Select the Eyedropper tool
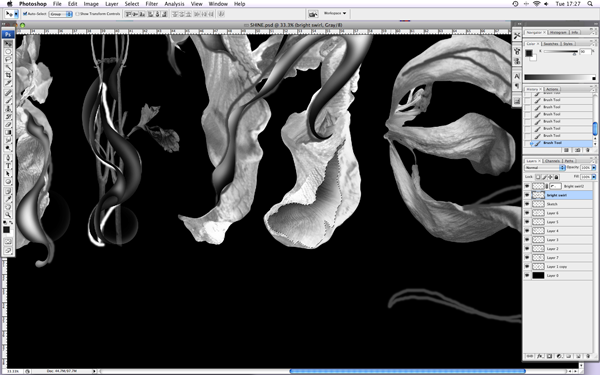Image resolution: width=600 pixels, height=375 pixels. click(8, 199)
